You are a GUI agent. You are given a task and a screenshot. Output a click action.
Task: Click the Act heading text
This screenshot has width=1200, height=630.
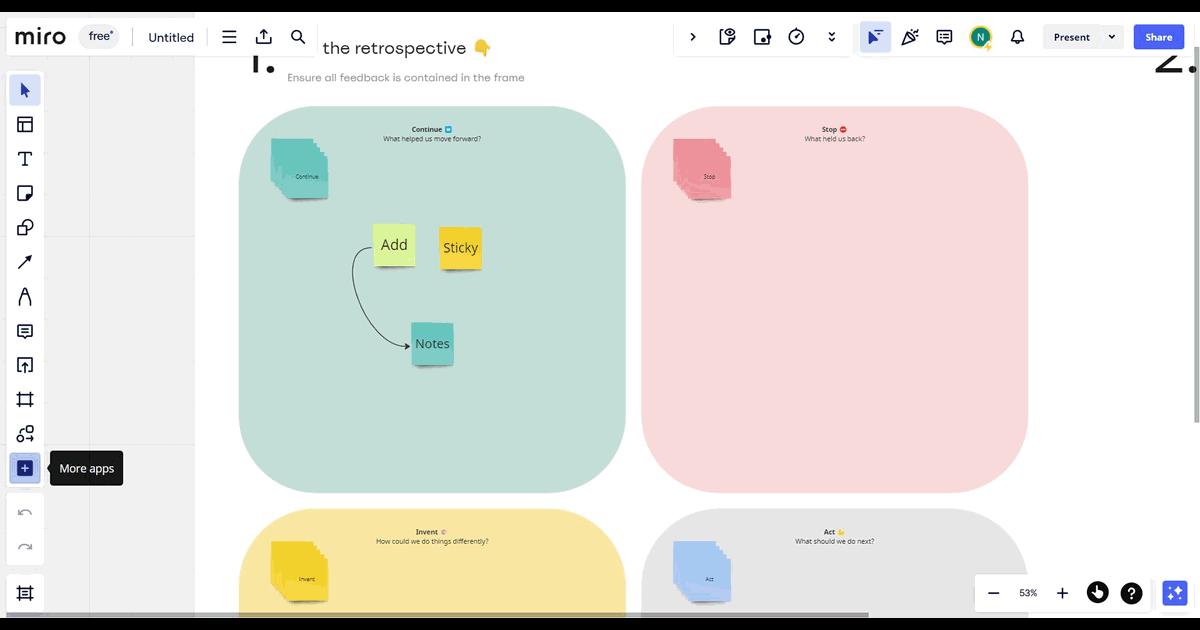(834, 532)
